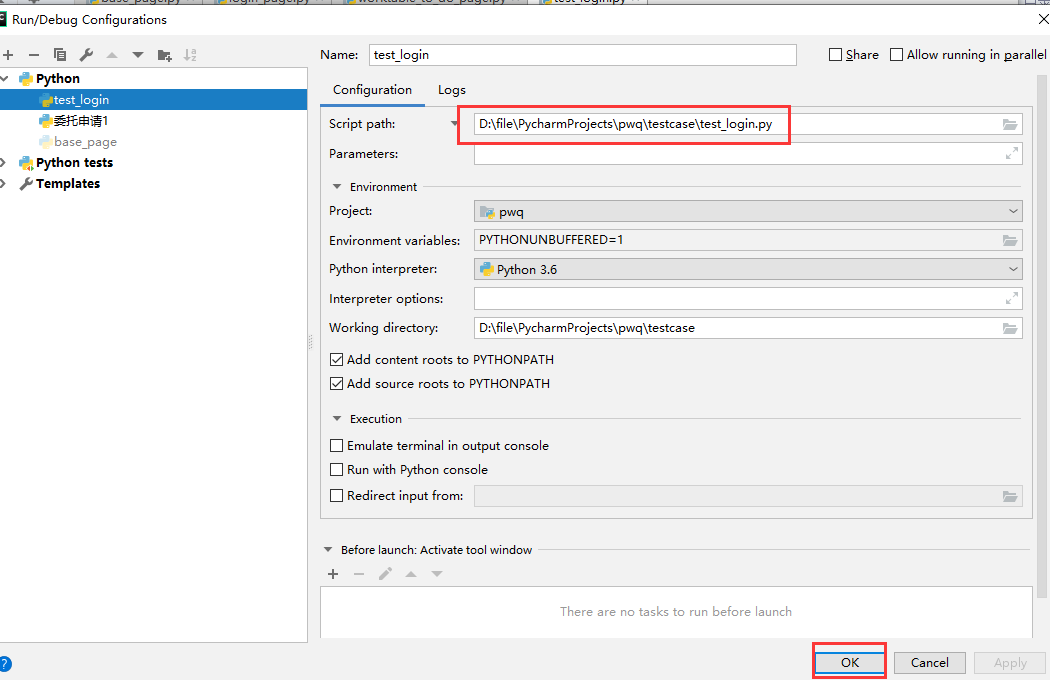The width and height of the screenshot is (1050, 680).
Task: Move configuration down arrow in toolbar
Action: [138, 55]
